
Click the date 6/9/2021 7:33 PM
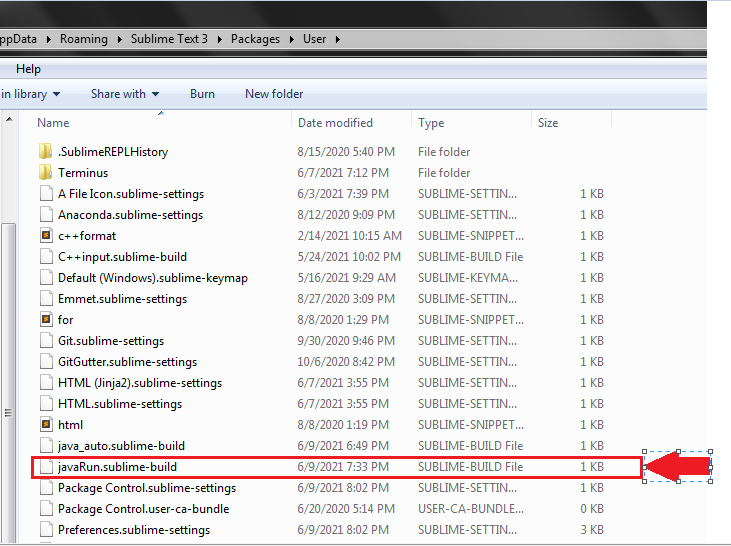pos(343,467)
